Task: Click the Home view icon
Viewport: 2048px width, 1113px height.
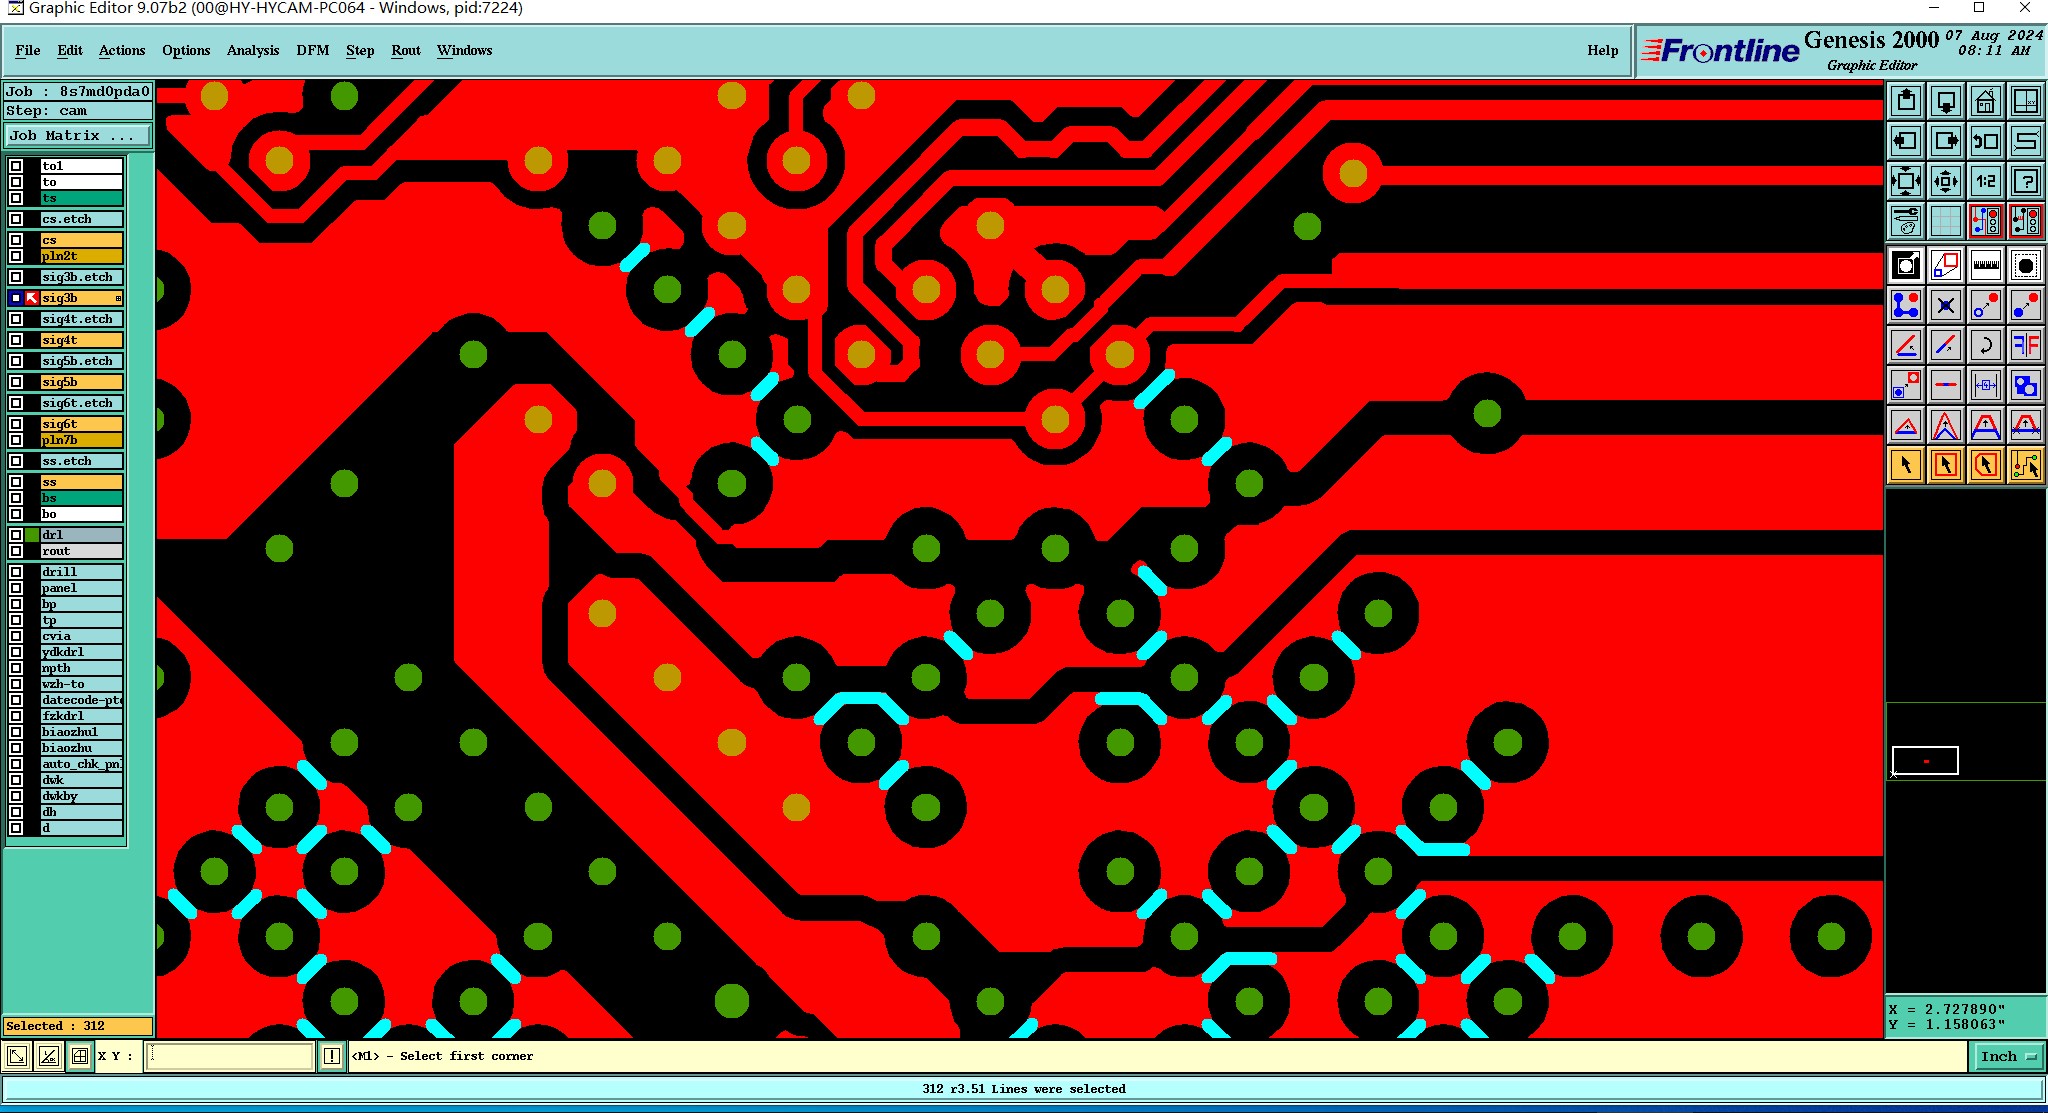Action: [1985, 101]
